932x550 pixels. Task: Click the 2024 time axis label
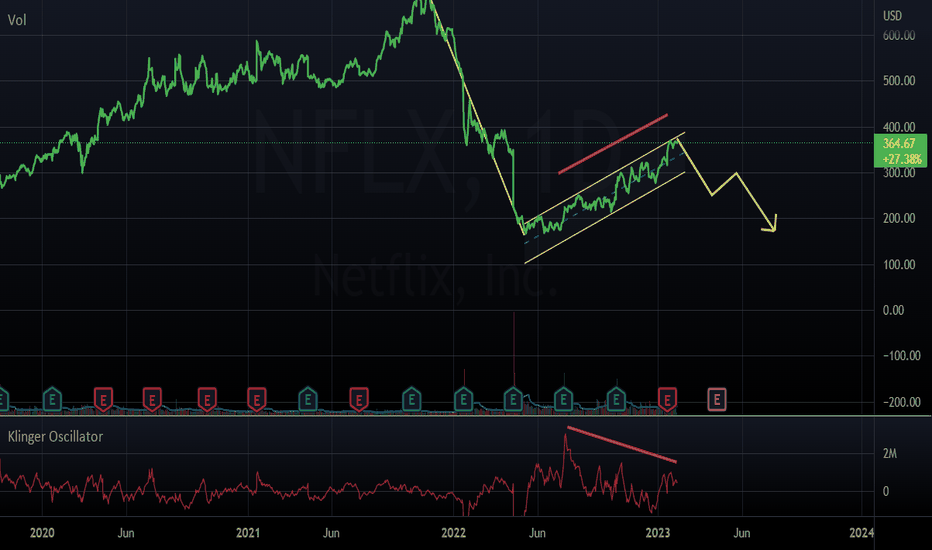[862, 533]
